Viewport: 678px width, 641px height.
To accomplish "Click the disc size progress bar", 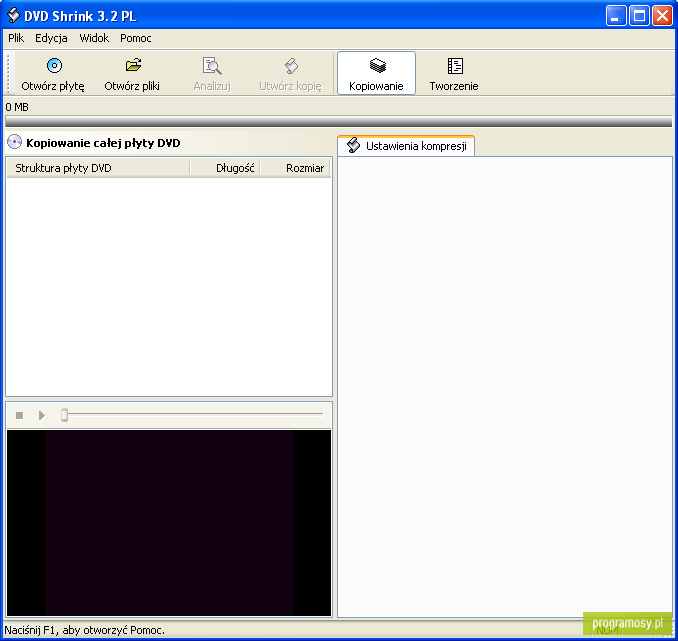I will pyautogui.click(x=339, y=121).
